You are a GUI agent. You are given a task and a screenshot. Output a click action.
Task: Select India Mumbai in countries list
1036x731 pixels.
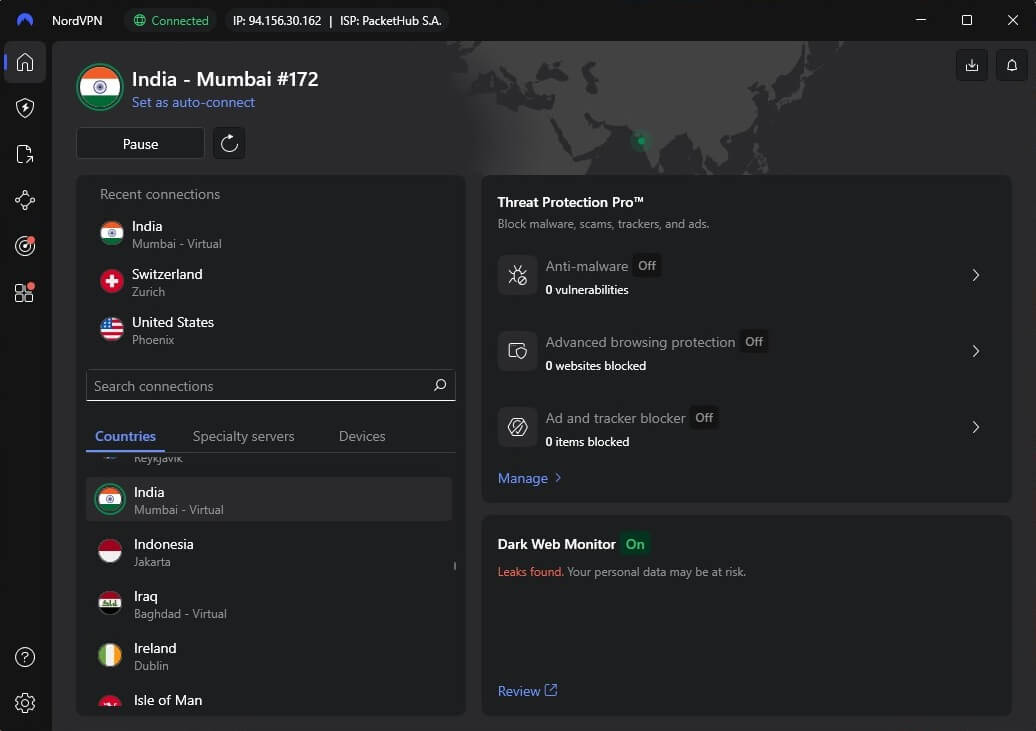click(x=269, y=500)
